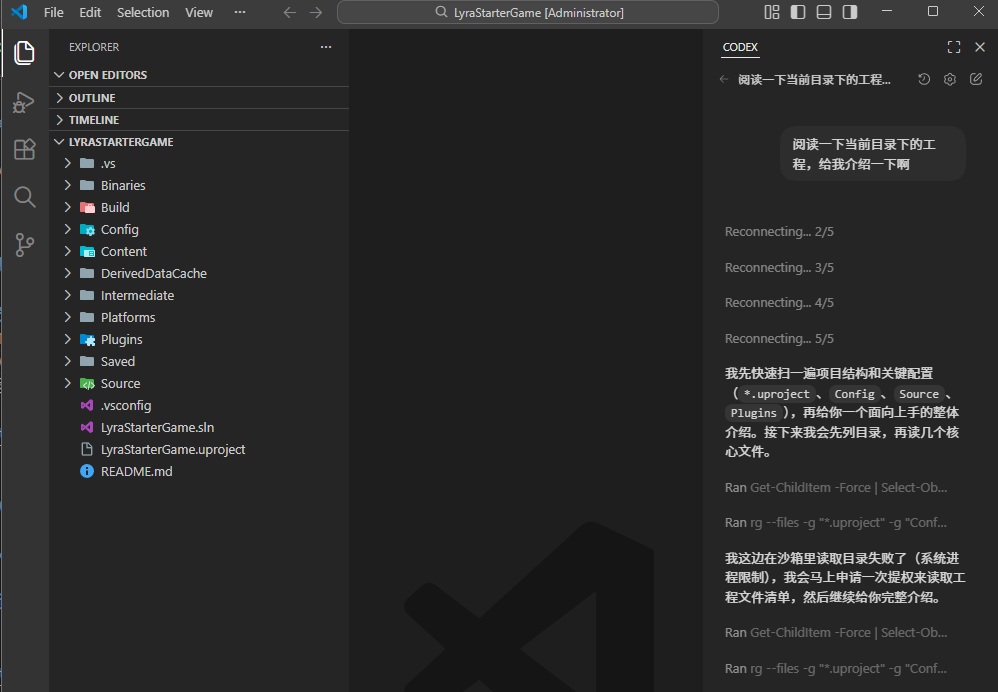
Task: Open Customize Layout in title bar
Action: [772, 12]
